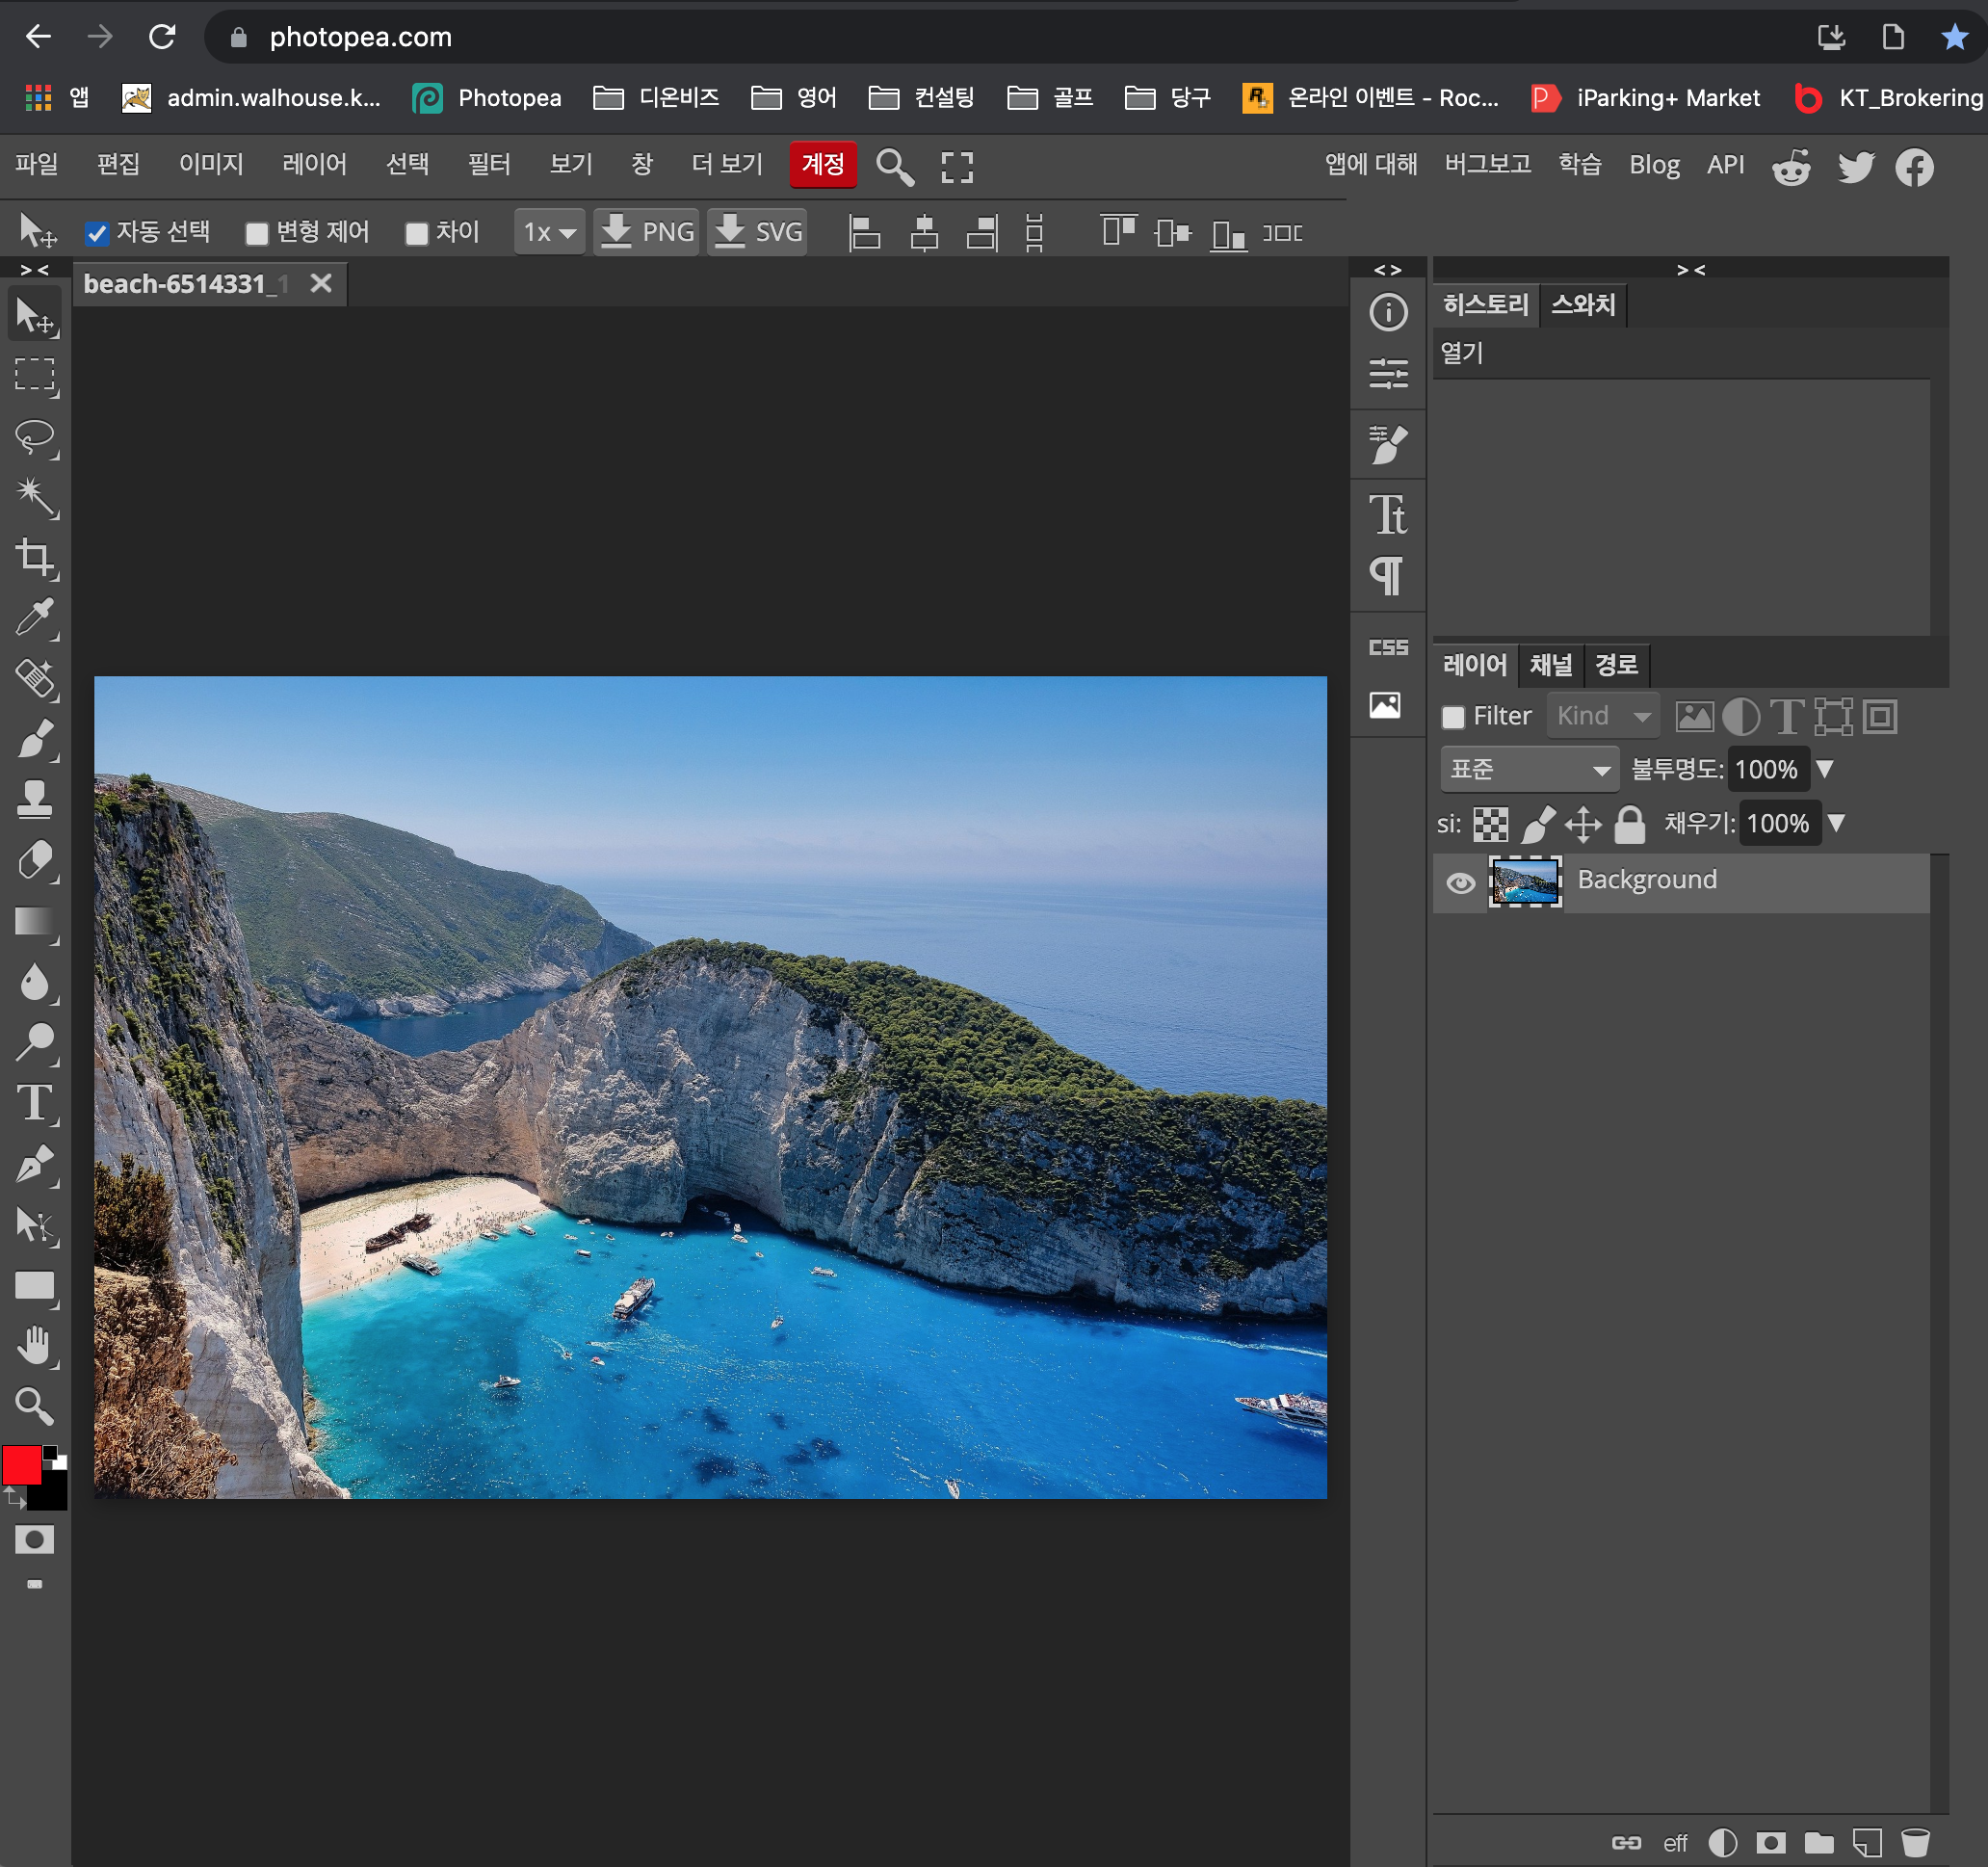Enable the 변형 제어 checkbox

click(257, 233)
